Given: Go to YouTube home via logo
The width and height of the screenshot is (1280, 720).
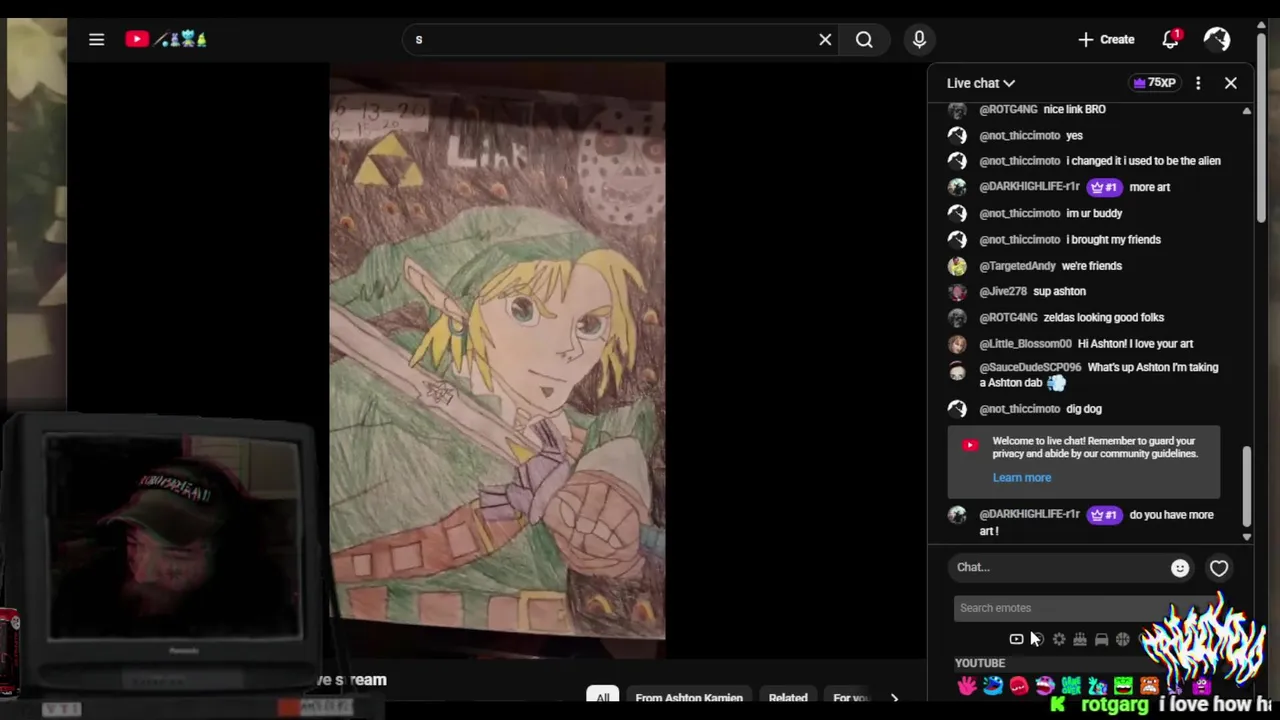Looking at the screenshot, I should click(166, 40).
